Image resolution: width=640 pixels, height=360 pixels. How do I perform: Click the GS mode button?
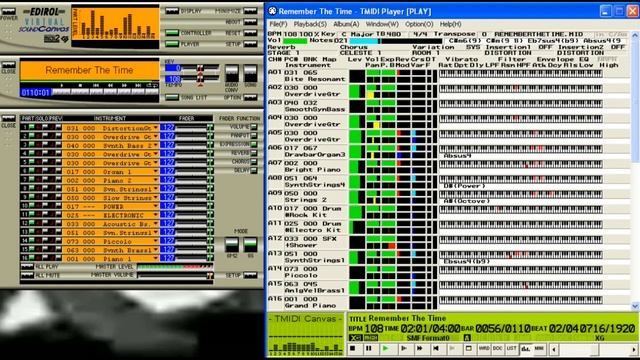coord(251,245)
